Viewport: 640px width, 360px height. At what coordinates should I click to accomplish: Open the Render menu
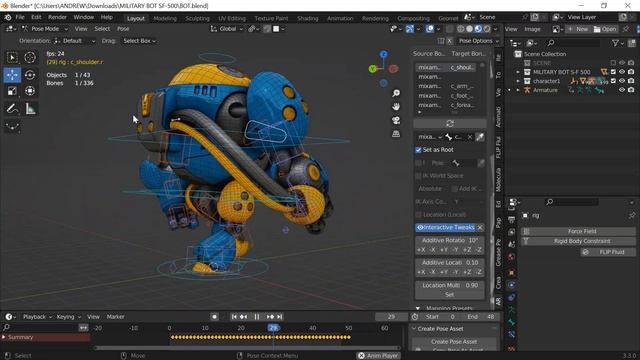click(x=57, y=18)
